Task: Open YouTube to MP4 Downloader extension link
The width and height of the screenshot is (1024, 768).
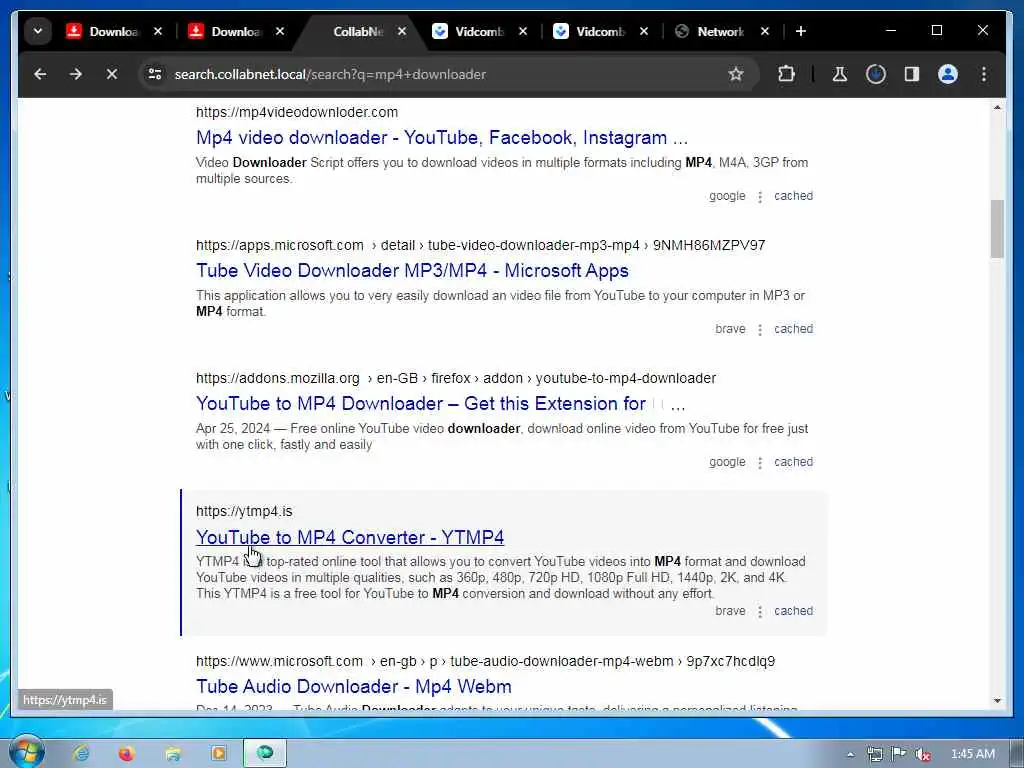Action: [x=441, y=404]
